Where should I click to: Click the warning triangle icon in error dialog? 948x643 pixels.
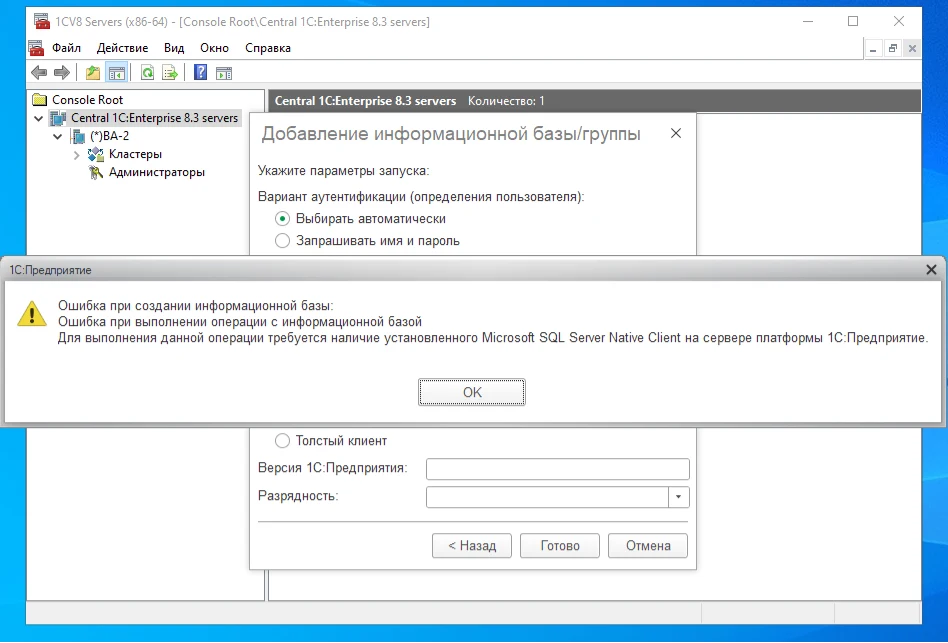point(32,314)
